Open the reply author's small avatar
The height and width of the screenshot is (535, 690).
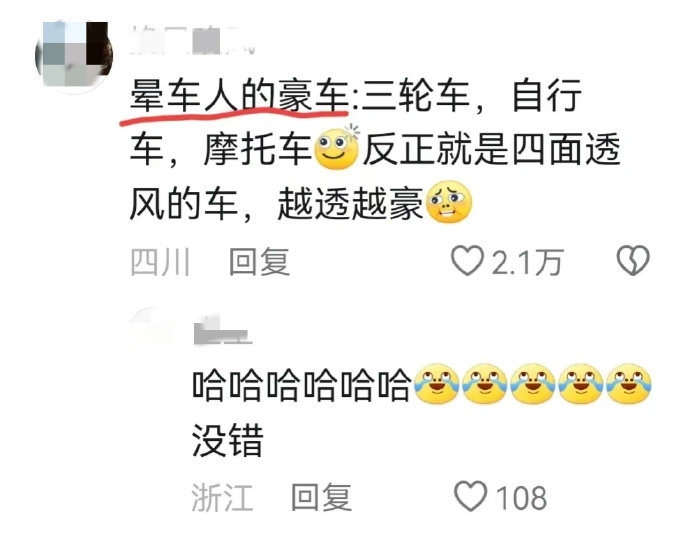pos(150,326)
